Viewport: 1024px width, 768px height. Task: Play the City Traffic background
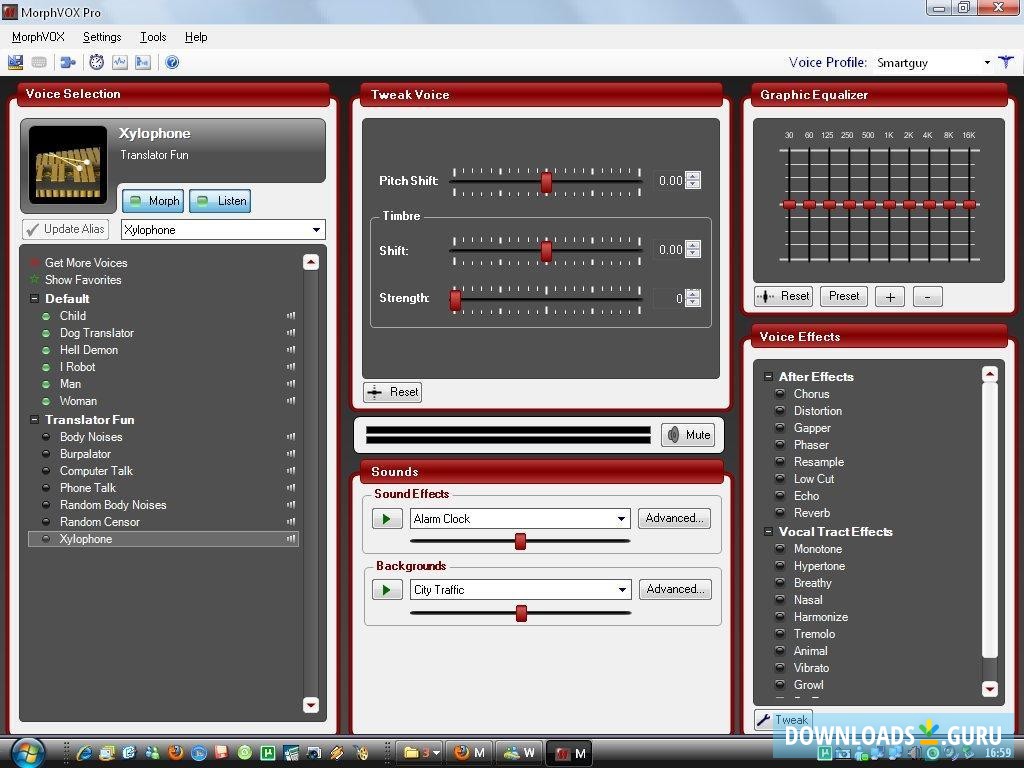[x=387, y=590]
